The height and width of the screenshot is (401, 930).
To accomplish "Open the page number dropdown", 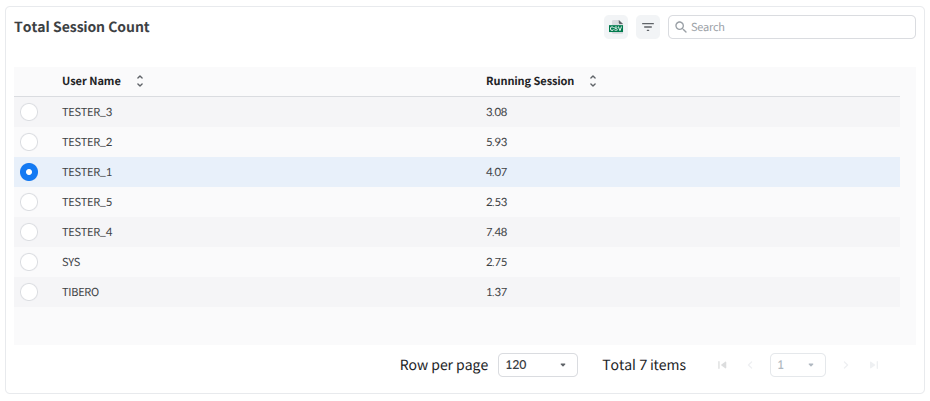I will [x=797, y=365].
